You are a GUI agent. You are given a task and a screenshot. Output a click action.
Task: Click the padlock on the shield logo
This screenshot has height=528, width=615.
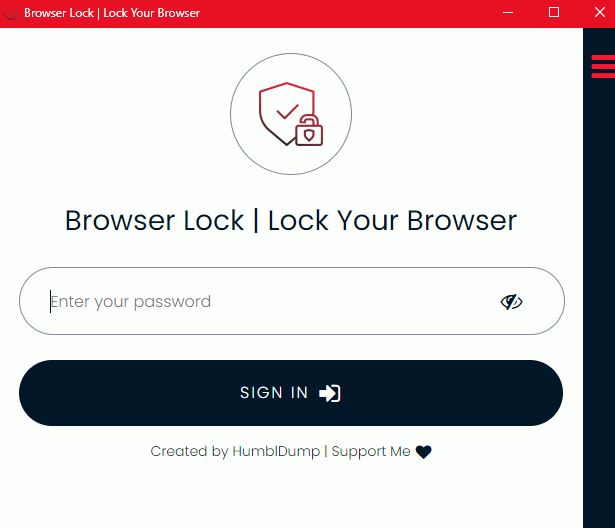tap(309, 131)
